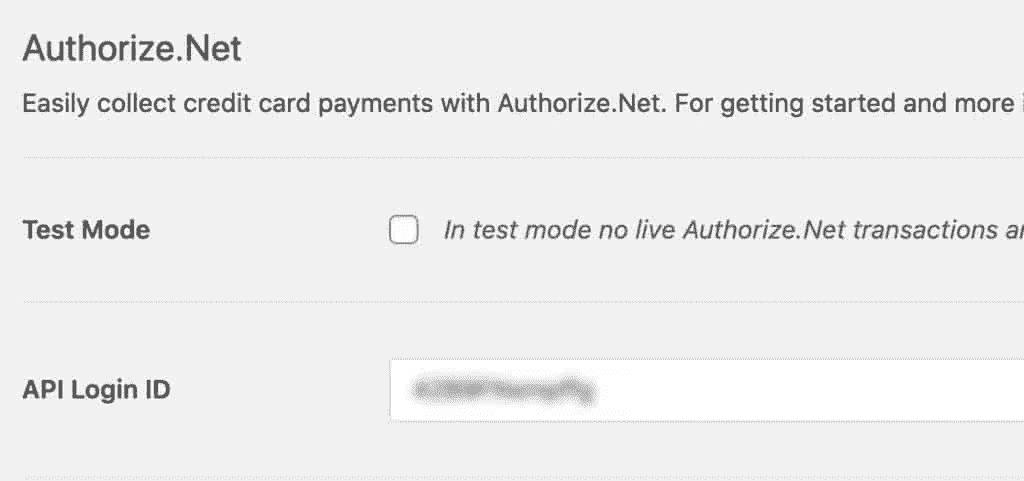1024x481 pixels.
Task: Click the divider line above API Login ID
Action: point(523,302)
